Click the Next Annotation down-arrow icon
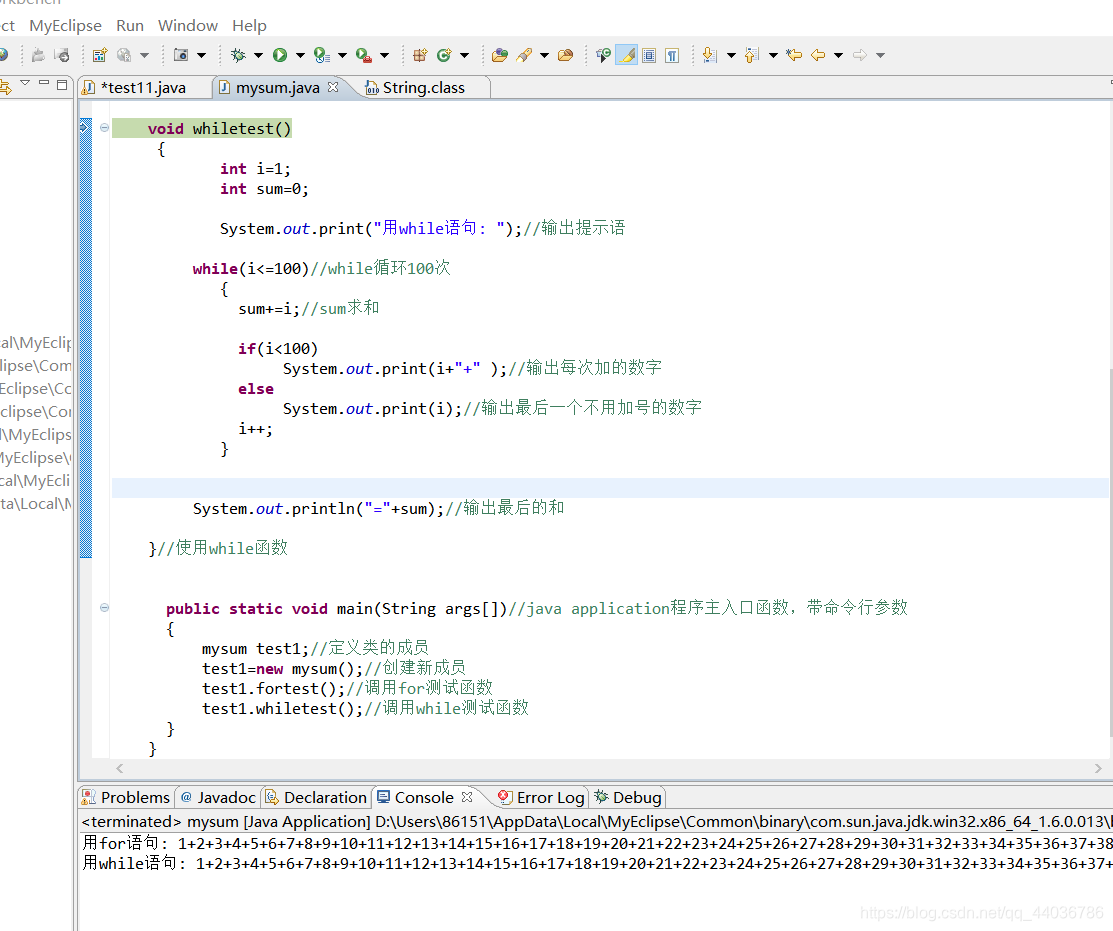Viewport: 1113px width, 931px height. 709,55
